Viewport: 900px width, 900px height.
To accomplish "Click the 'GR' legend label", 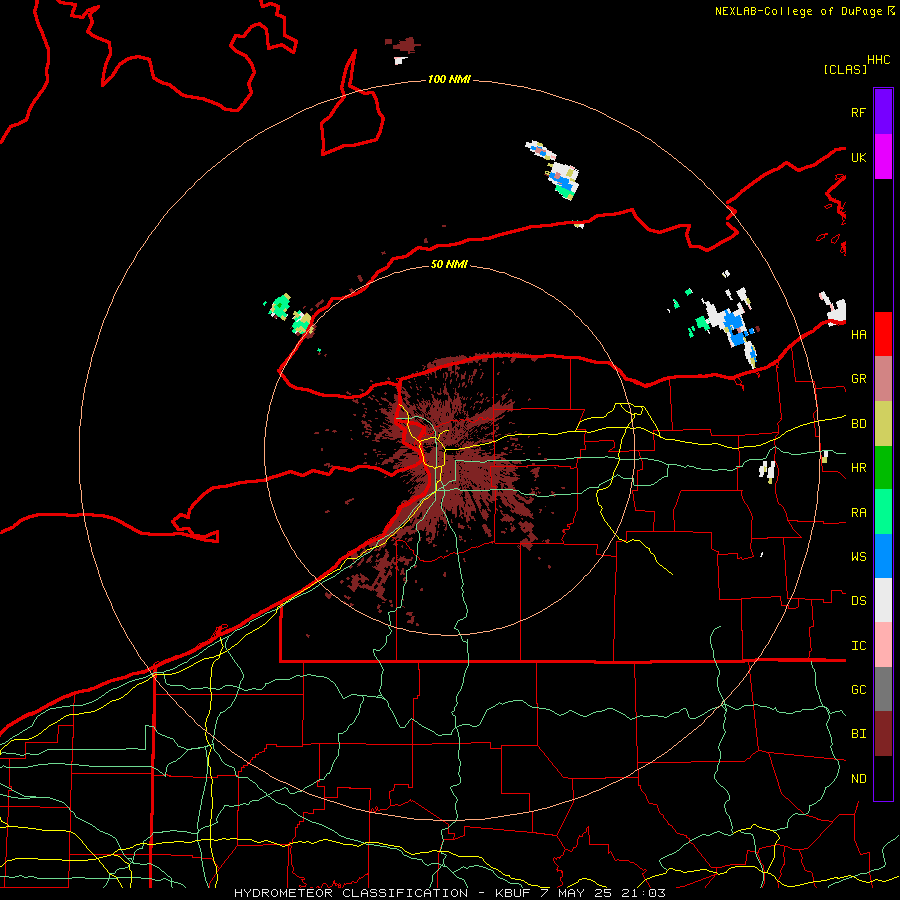I will click(x=858, y=379).
